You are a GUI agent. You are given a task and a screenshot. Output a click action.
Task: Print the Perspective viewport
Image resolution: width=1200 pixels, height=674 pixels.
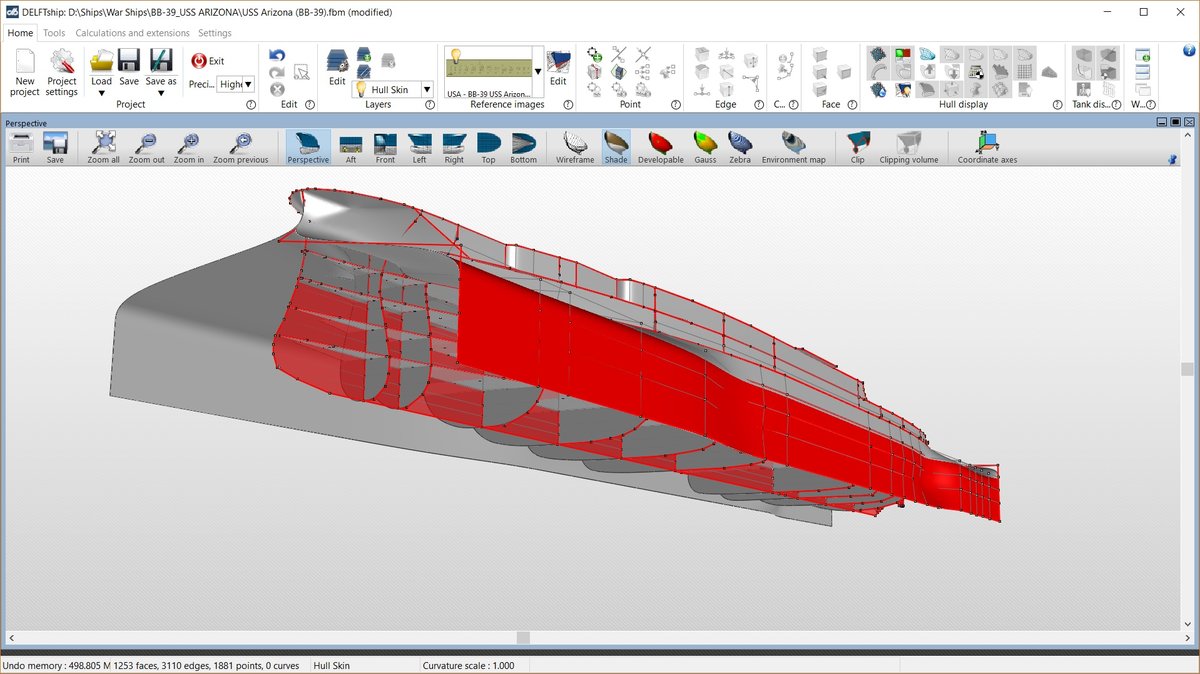coord(21,147)
